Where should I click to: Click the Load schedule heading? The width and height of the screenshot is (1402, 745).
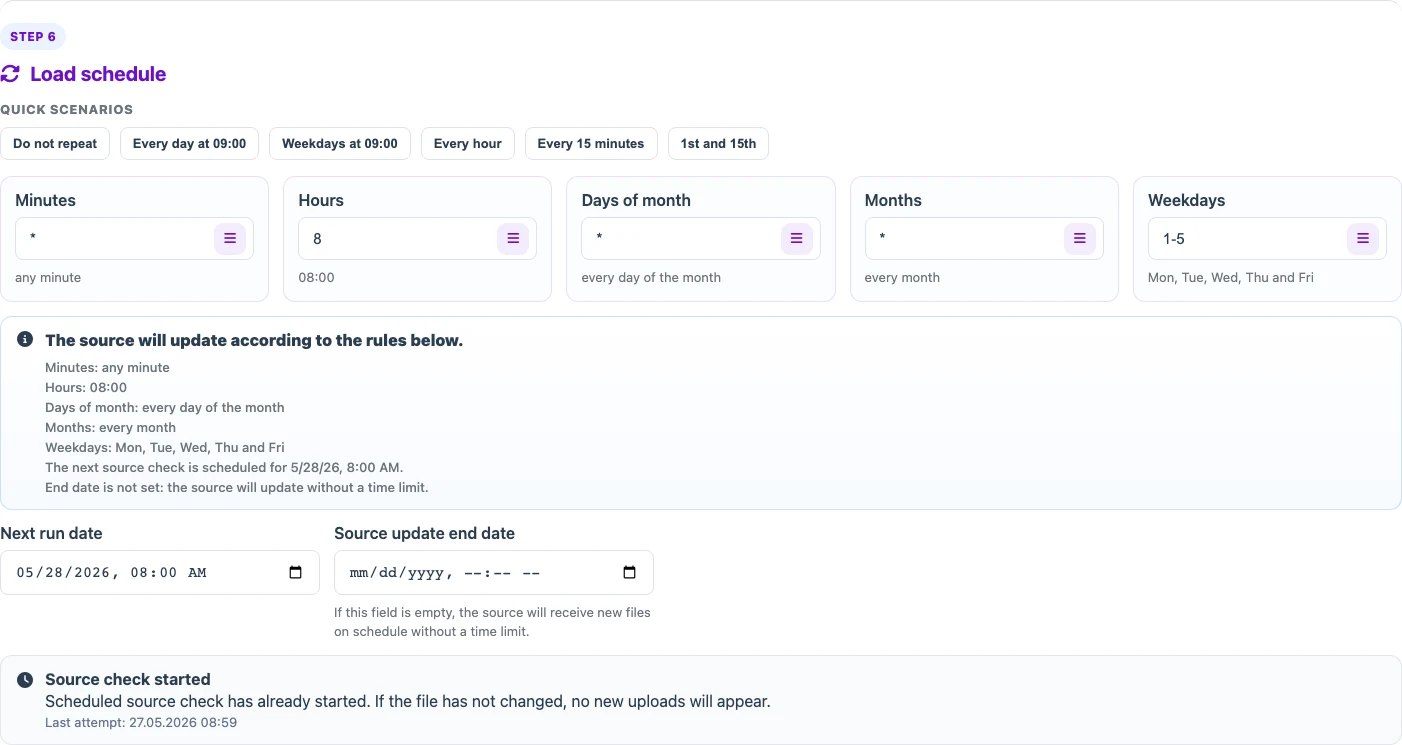pos(98,74)
